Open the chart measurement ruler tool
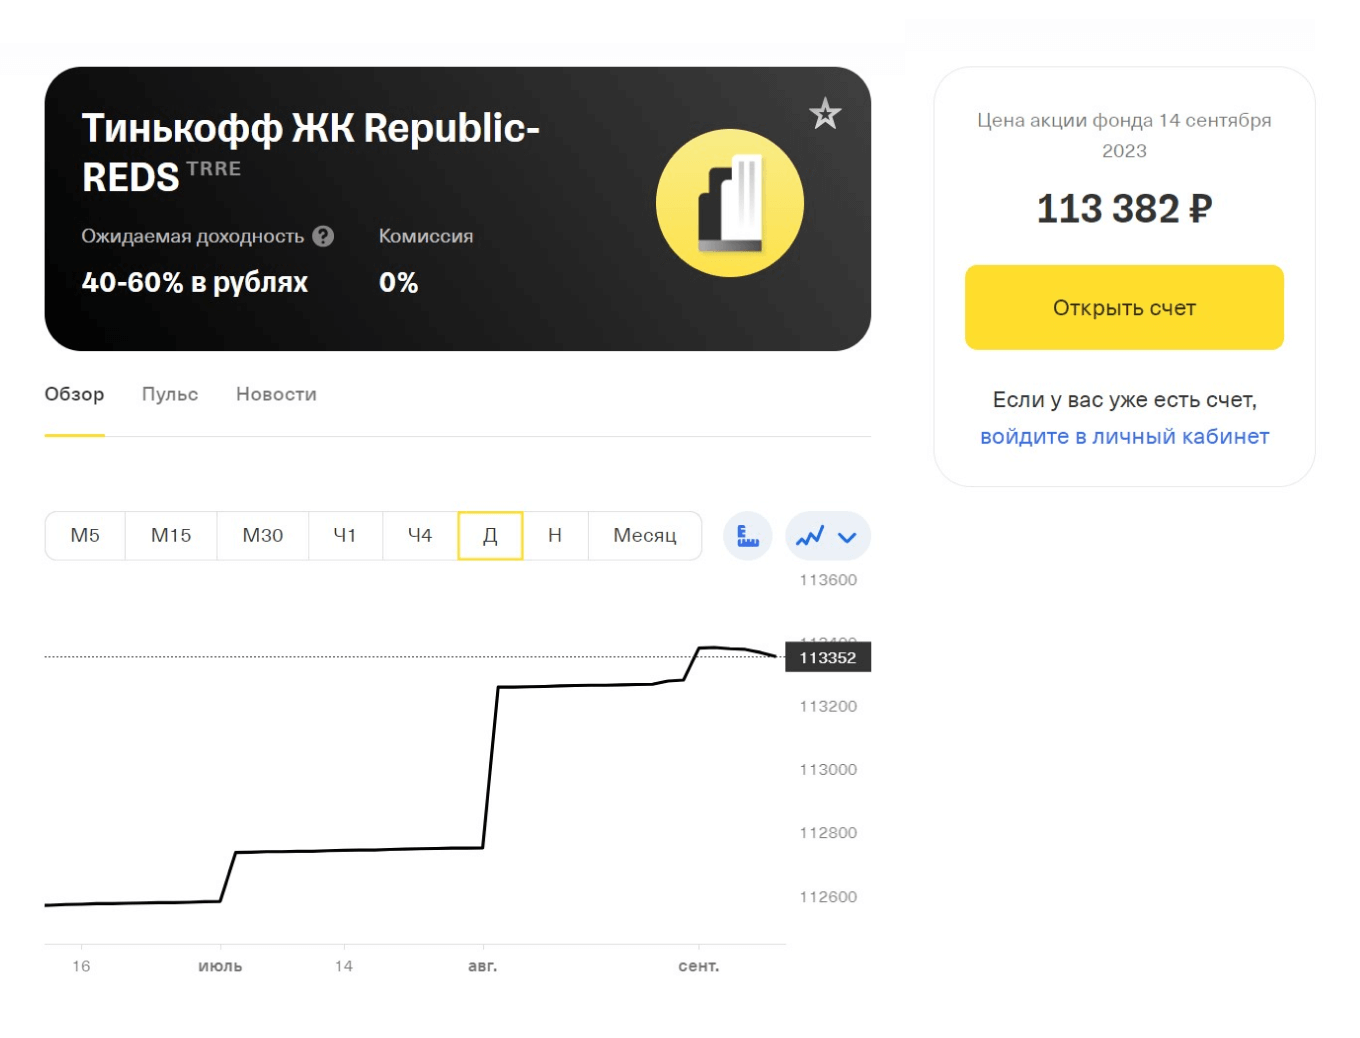Viewport: 1360px width, 1038px height. tap(748, 536)
